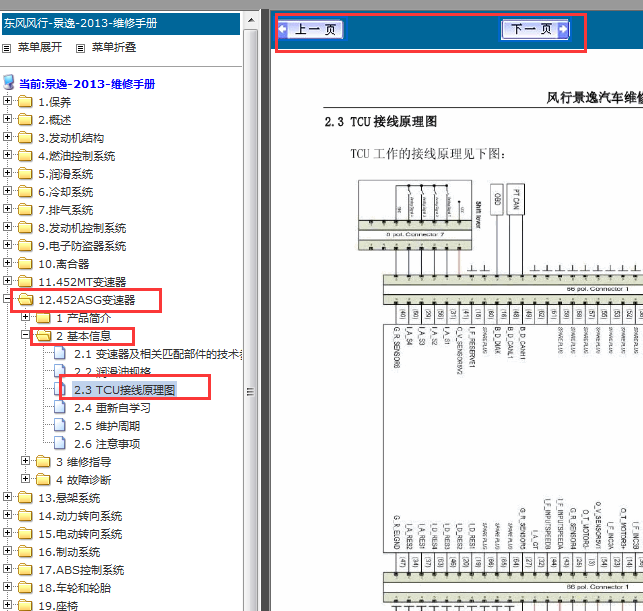Screen dimensions: 643x611
Task: Click the folder icon of 14.动力转向系统
Action: (25, 515)
